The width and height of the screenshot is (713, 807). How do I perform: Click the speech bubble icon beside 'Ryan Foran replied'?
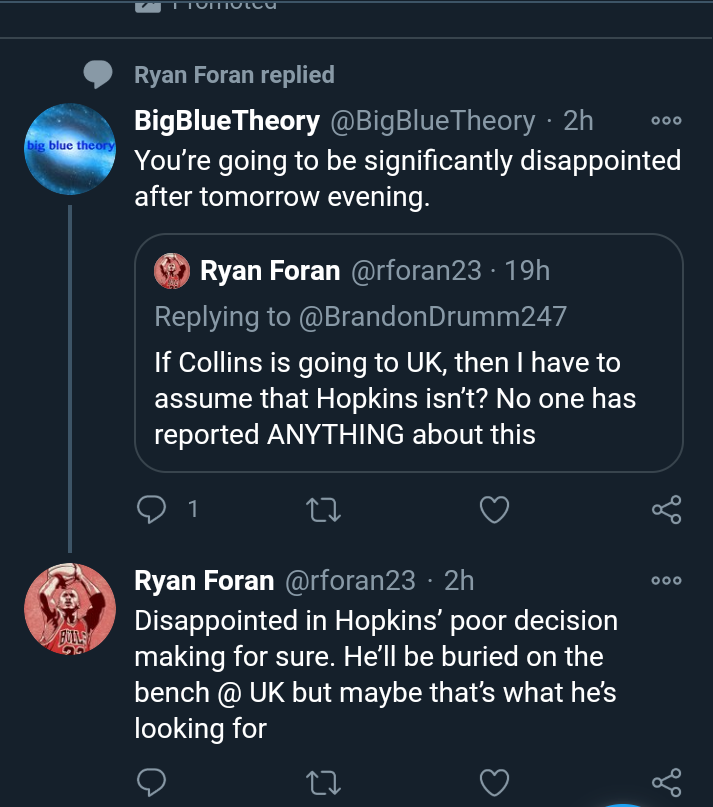point(97,75)
